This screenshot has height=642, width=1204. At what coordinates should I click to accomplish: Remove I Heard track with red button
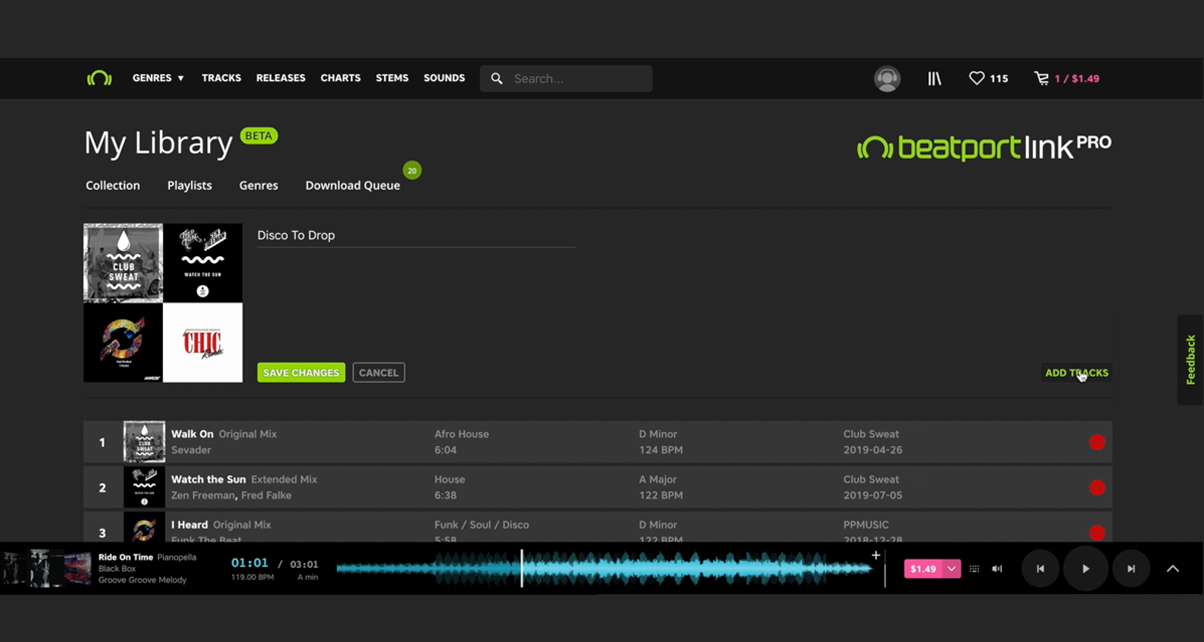click(1097, 532)
